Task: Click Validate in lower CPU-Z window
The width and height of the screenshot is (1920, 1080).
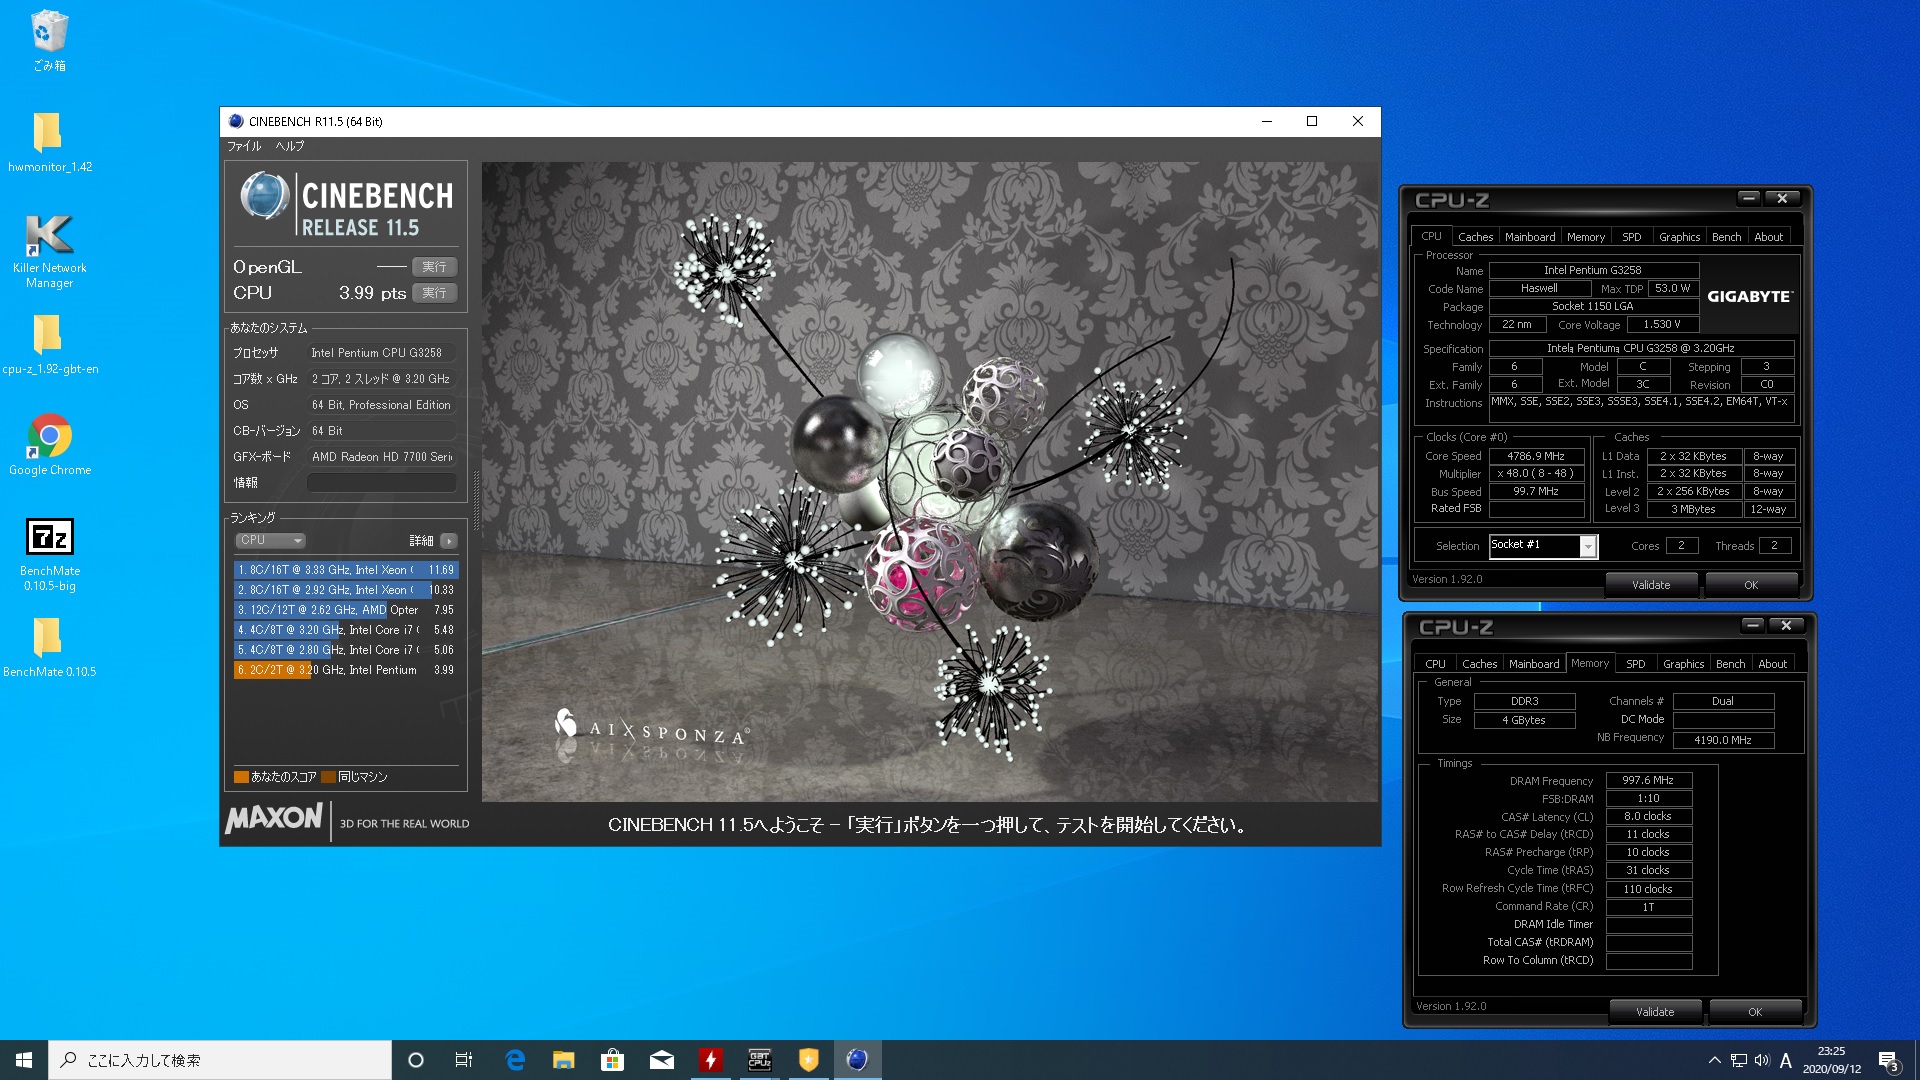Action: [1655, 1012]
